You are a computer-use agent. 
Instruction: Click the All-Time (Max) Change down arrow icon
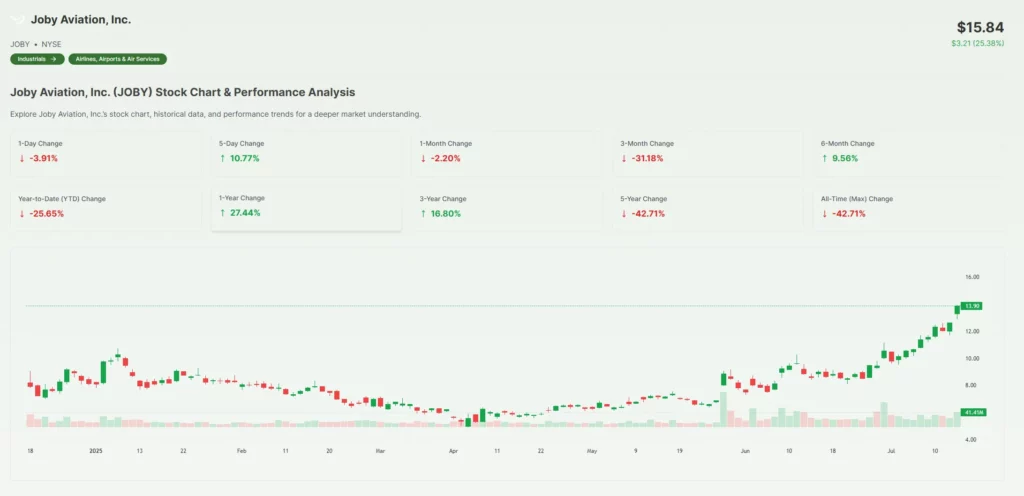(x=824, y=213)
